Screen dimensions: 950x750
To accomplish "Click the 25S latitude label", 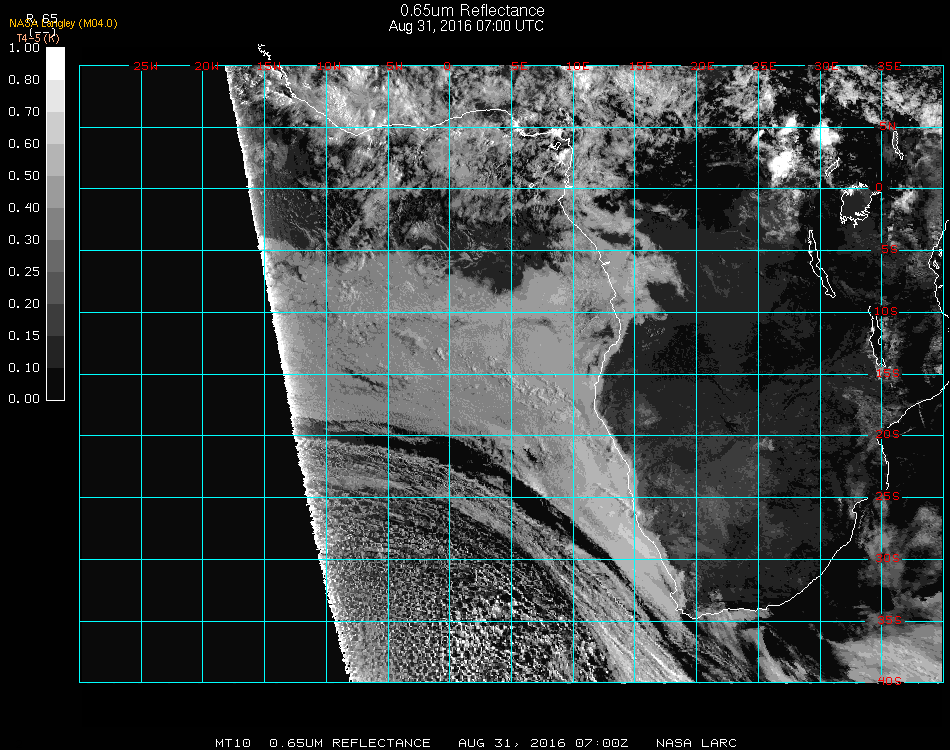I will point(888,496).
